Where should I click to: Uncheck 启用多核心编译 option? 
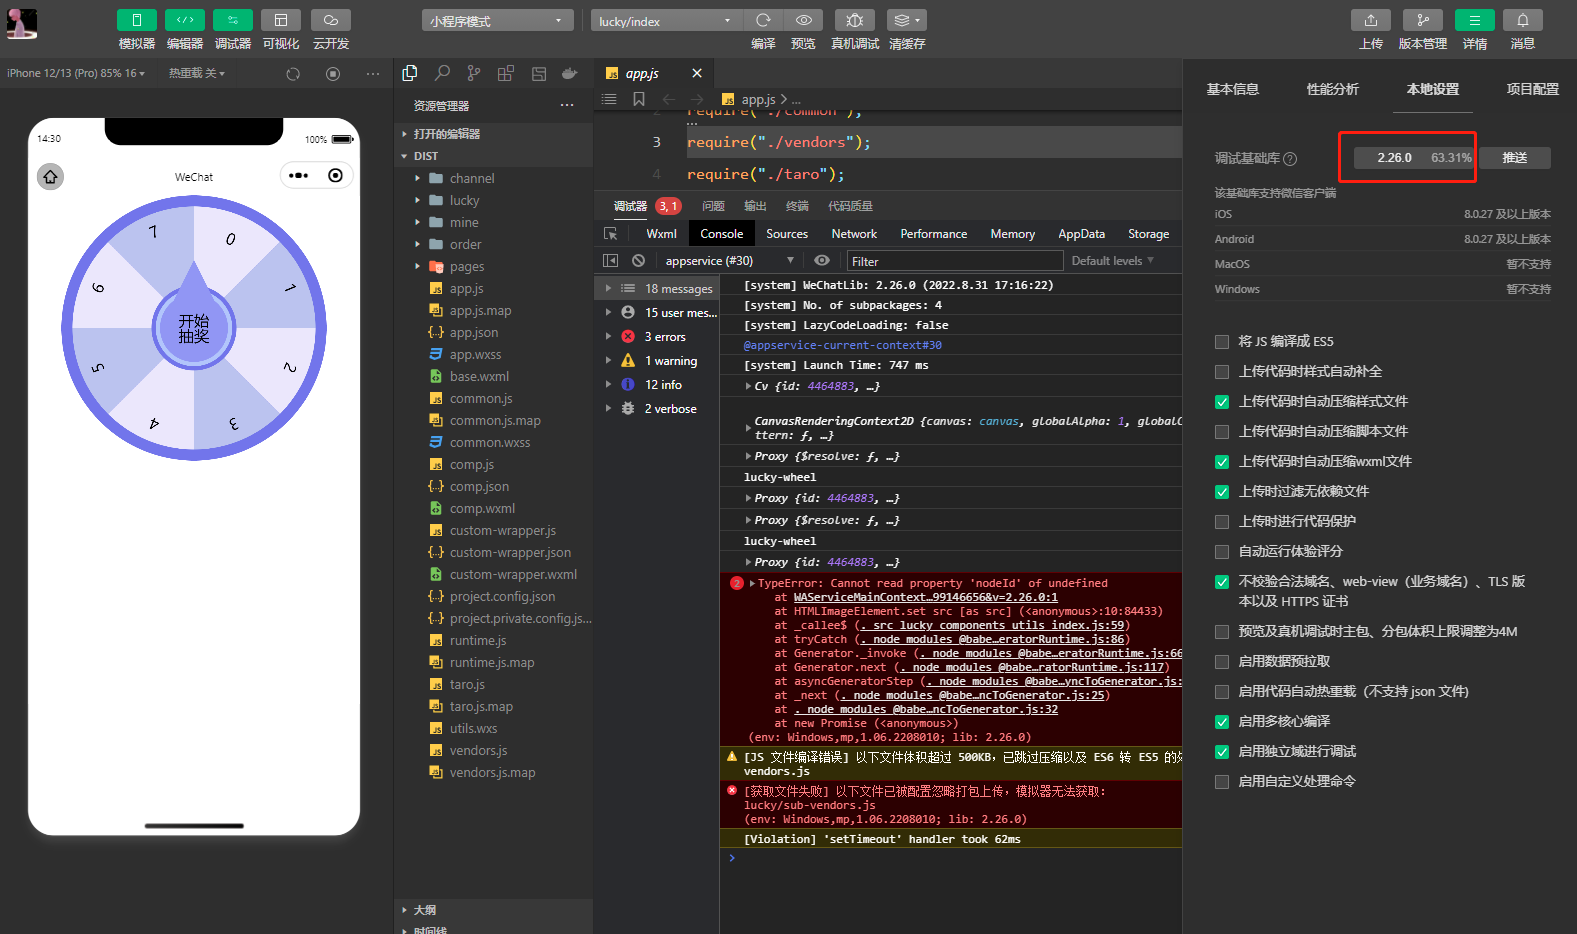point(1222,722)
